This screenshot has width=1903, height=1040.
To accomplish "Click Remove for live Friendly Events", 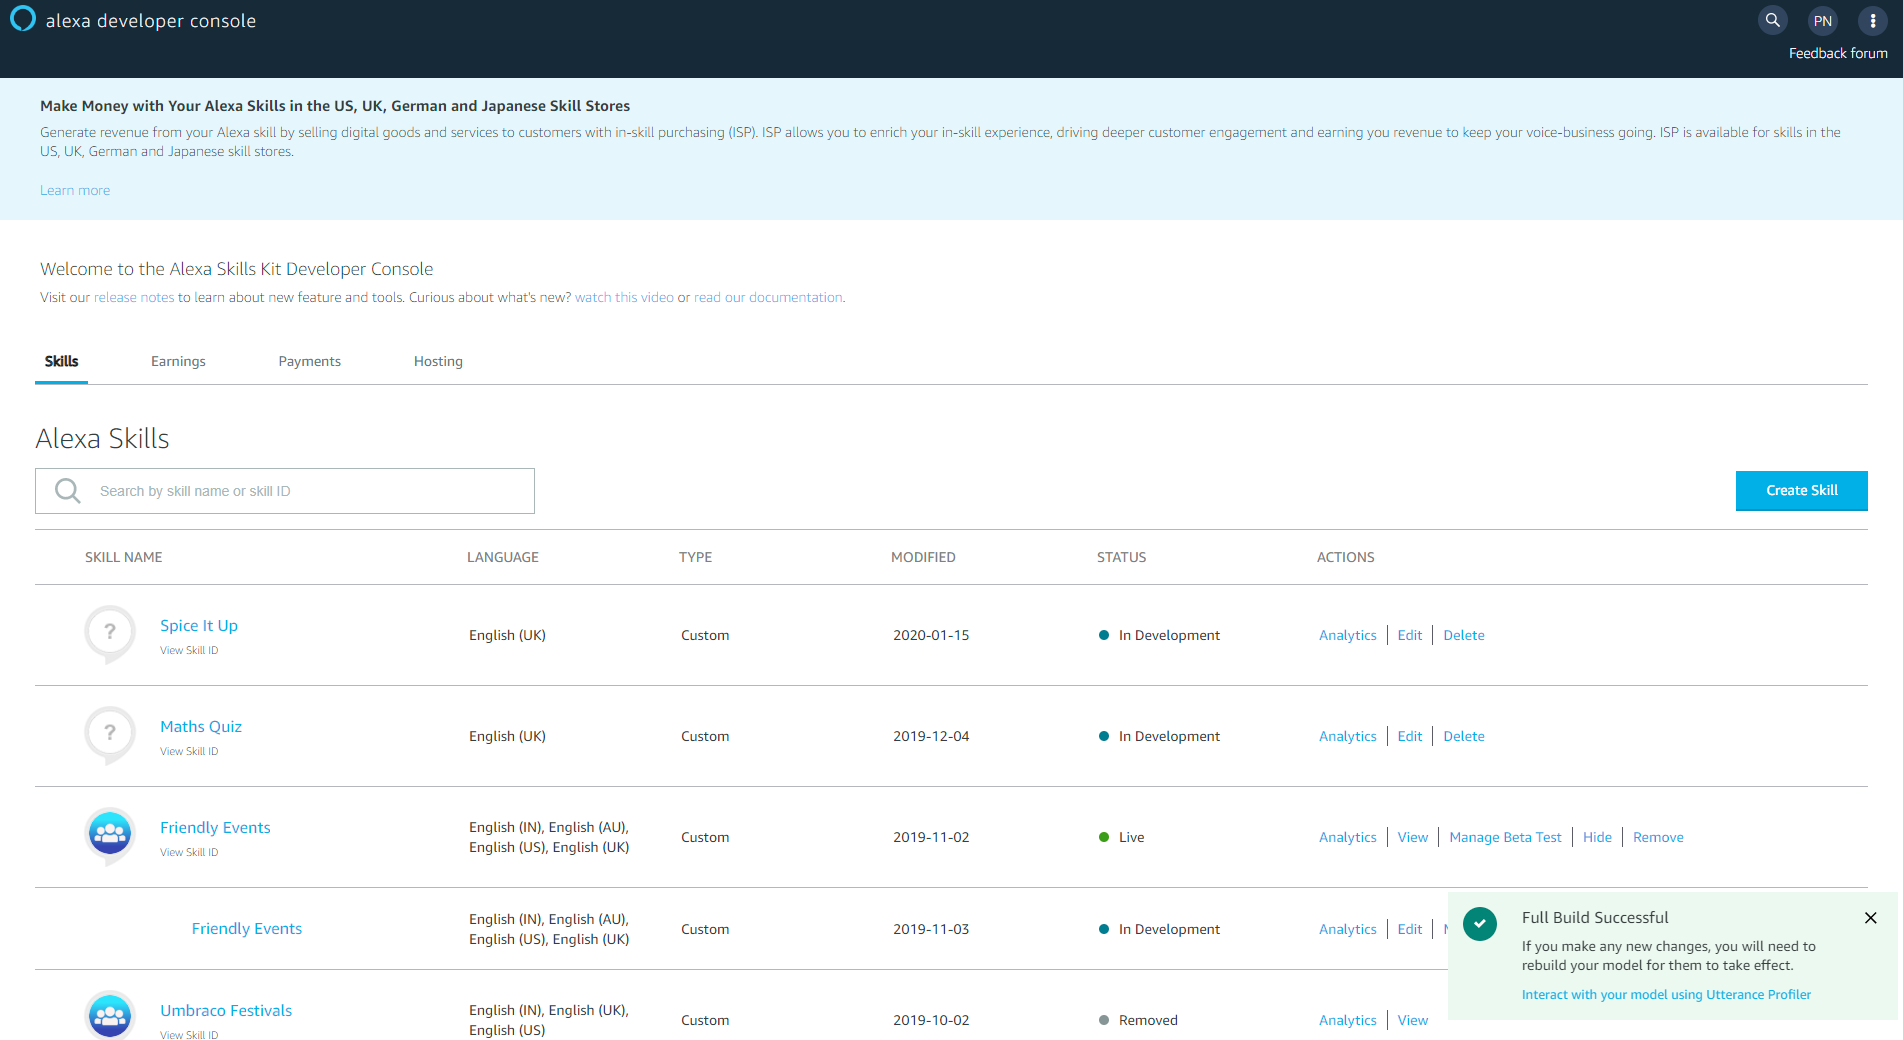I will (x=1658, y=837).
